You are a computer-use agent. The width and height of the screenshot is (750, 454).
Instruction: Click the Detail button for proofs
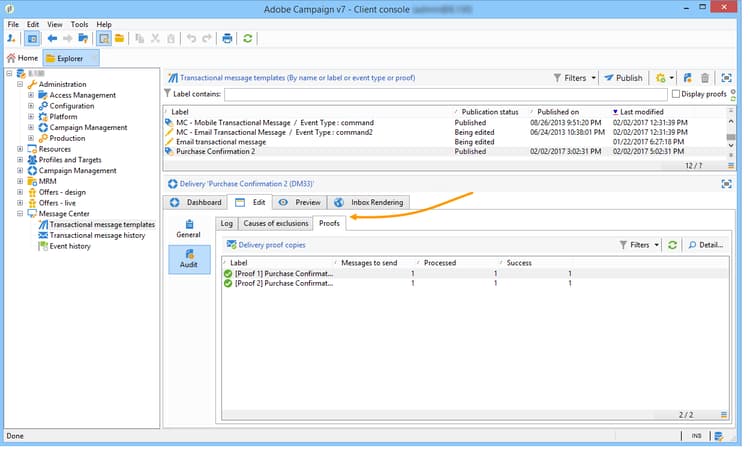[x=706, y=245]
